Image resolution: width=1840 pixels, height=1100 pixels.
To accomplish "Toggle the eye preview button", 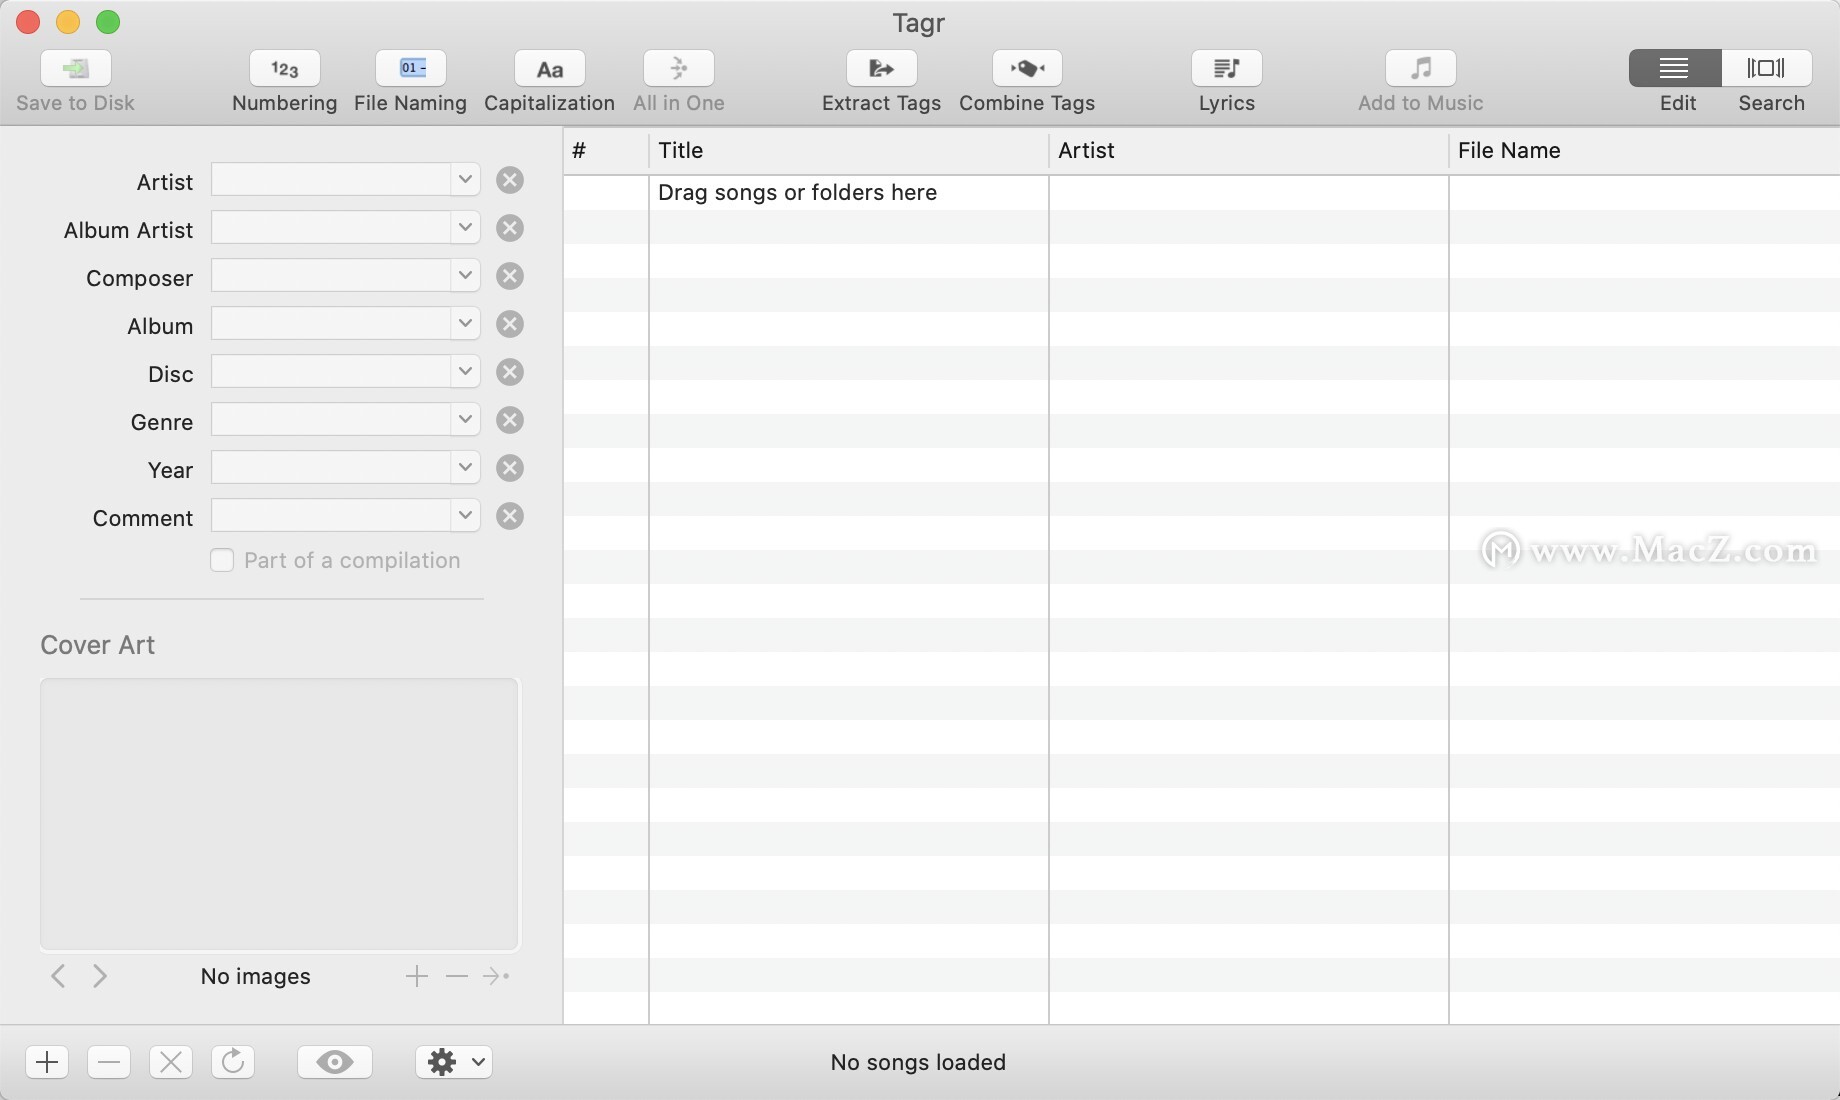I will click(x=335, y=1061).
